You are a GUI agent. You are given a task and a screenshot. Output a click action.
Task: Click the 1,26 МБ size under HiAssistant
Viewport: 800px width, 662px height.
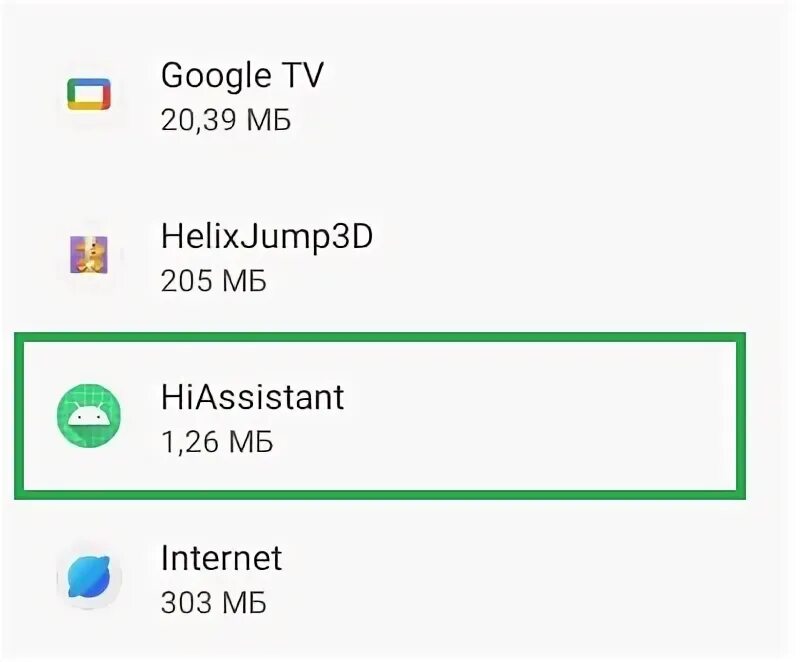tap(217, 442)
